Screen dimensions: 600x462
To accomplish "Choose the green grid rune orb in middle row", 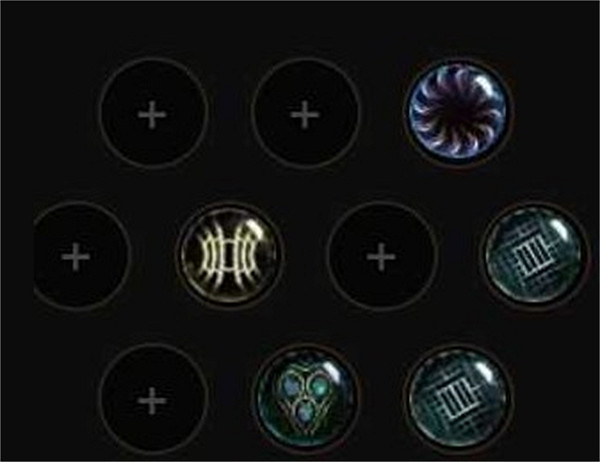I will coord(535,256).
